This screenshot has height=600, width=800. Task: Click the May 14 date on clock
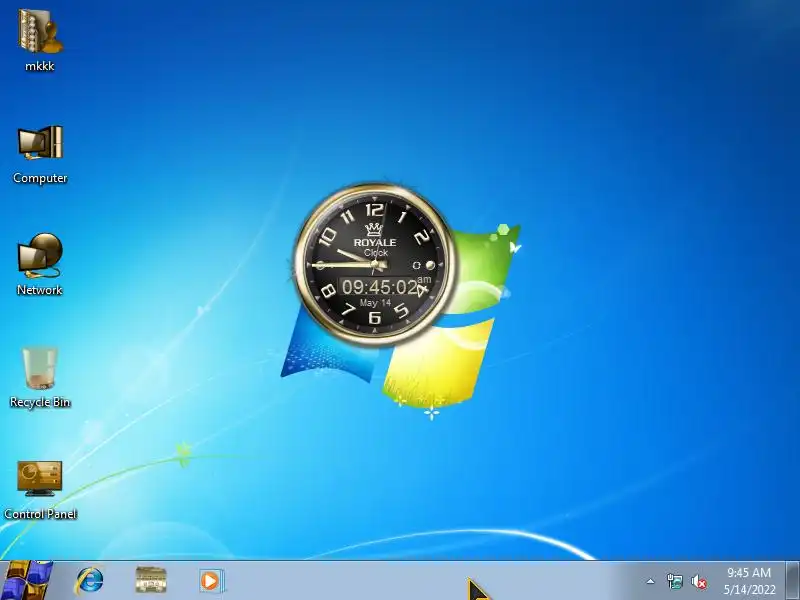375,303
